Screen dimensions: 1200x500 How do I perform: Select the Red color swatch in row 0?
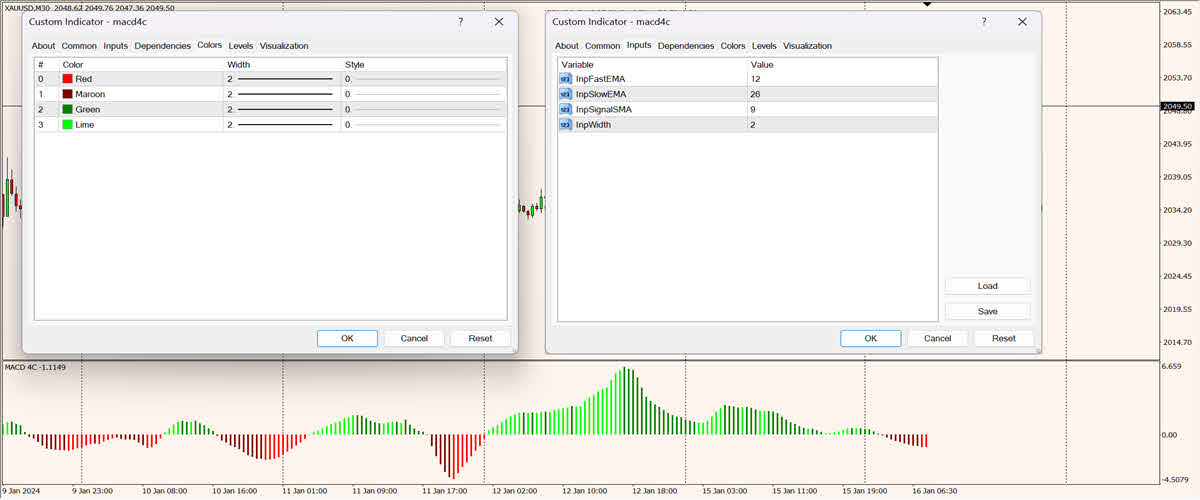67,79
